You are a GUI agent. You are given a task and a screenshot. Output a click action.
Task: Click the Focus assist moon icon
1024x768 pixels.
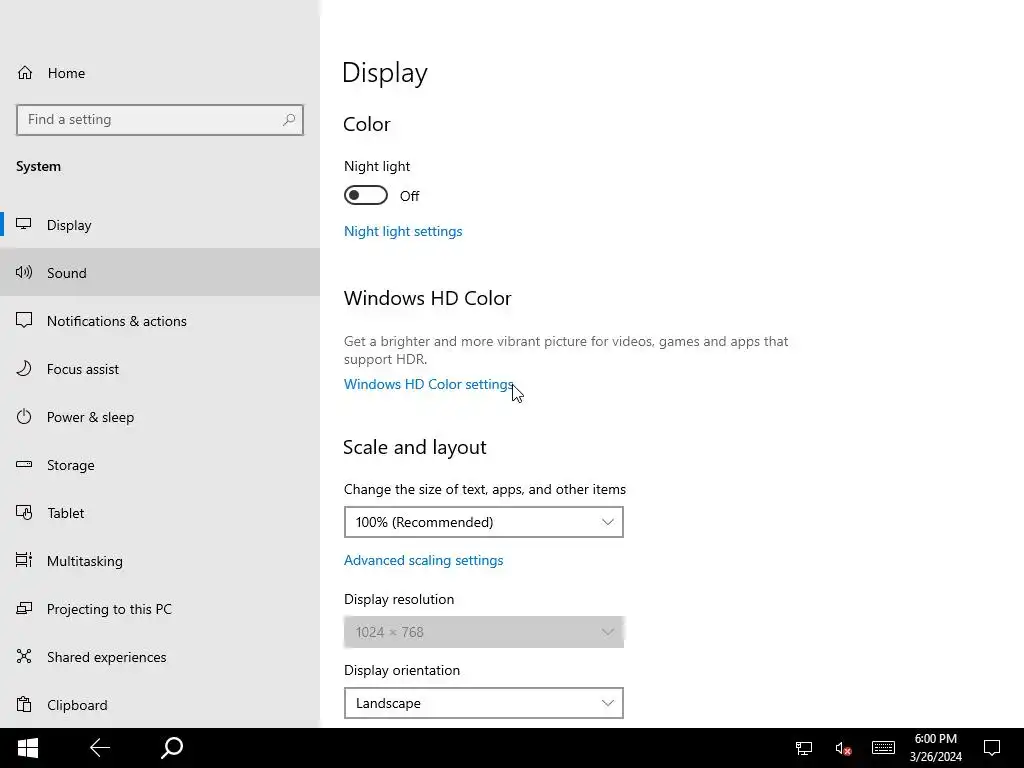[24, 368]
